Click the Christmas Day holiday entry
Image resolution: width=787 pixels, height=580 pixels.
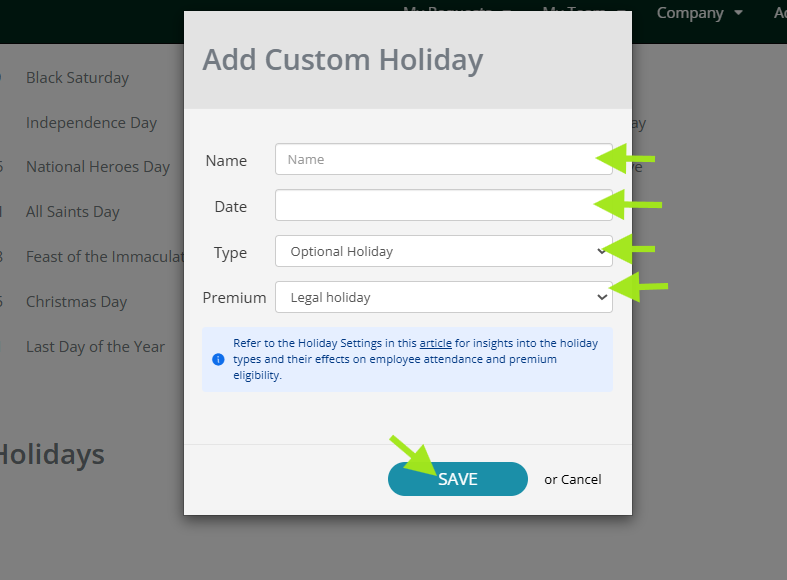(76, 302)
